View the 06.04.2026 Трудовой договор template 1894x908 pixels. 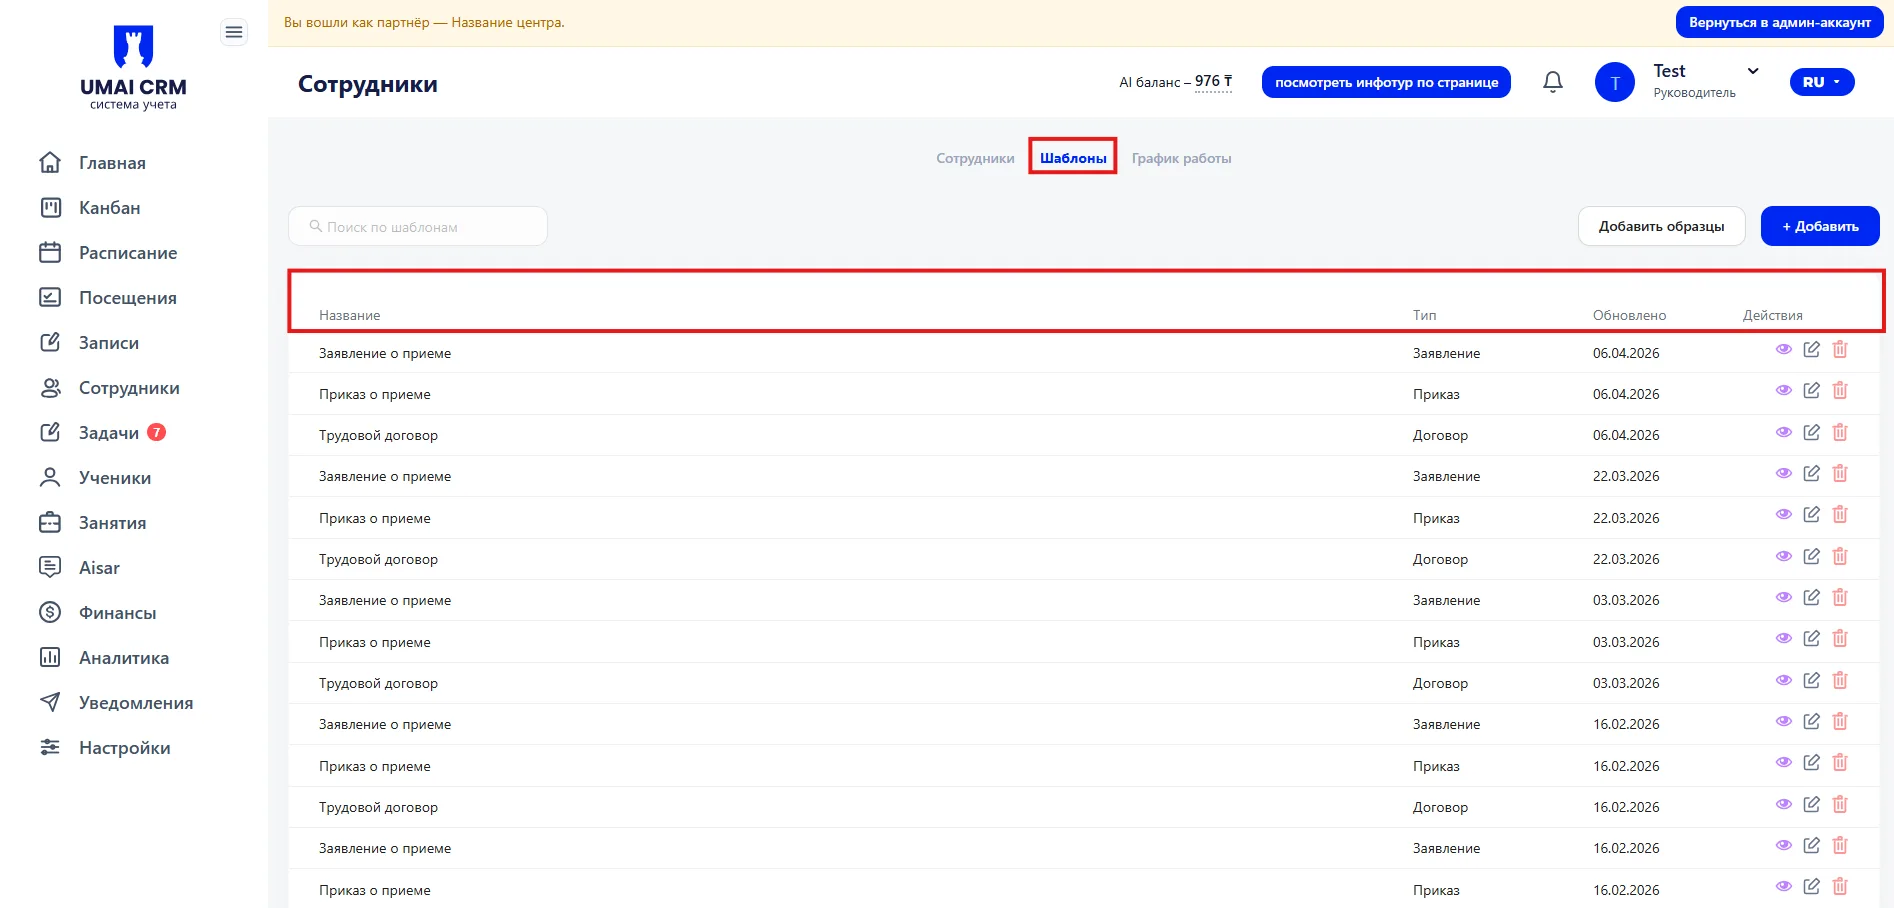1784,432
